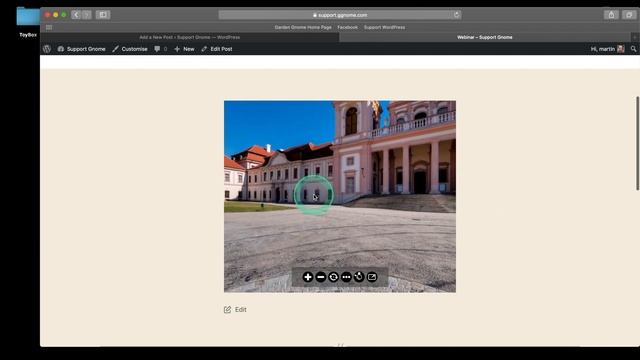
Task: Zoom out with the panorama minus icon
Action: 321,277
